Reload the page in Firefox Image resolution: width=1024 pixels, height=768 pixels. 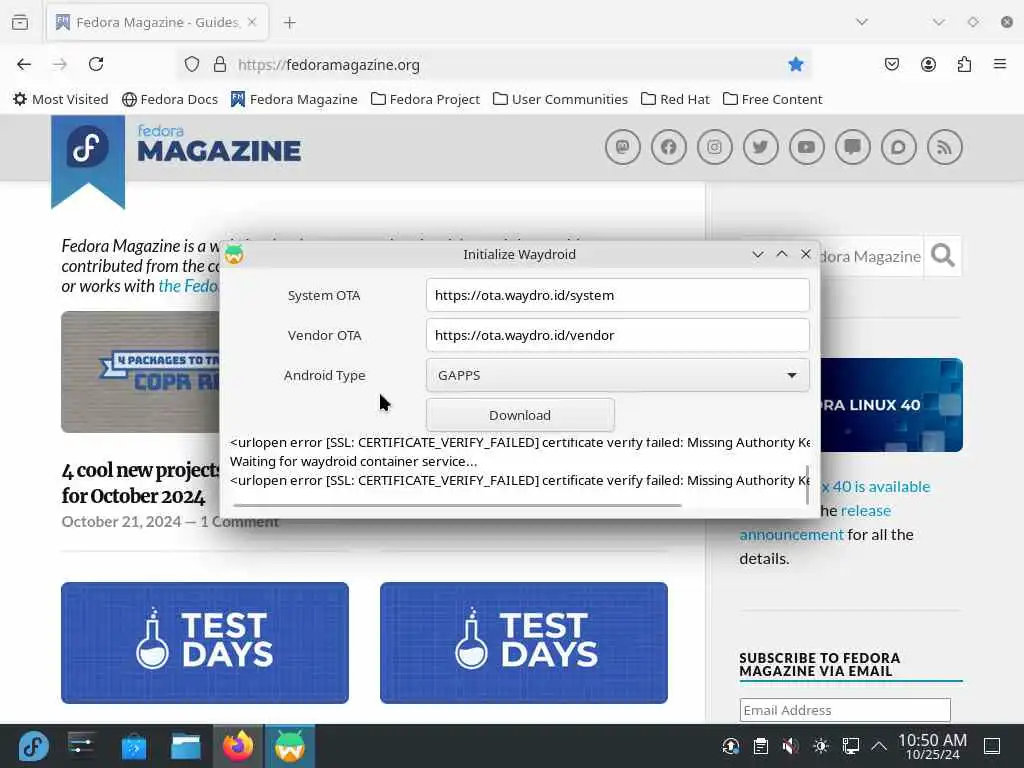tap(96, 64)
